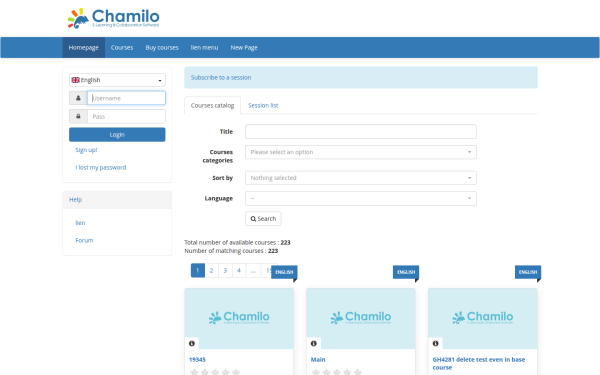Click the lock icon beside the Pass field
Viewport: 600px width, 375px height.
click(78, 116)
